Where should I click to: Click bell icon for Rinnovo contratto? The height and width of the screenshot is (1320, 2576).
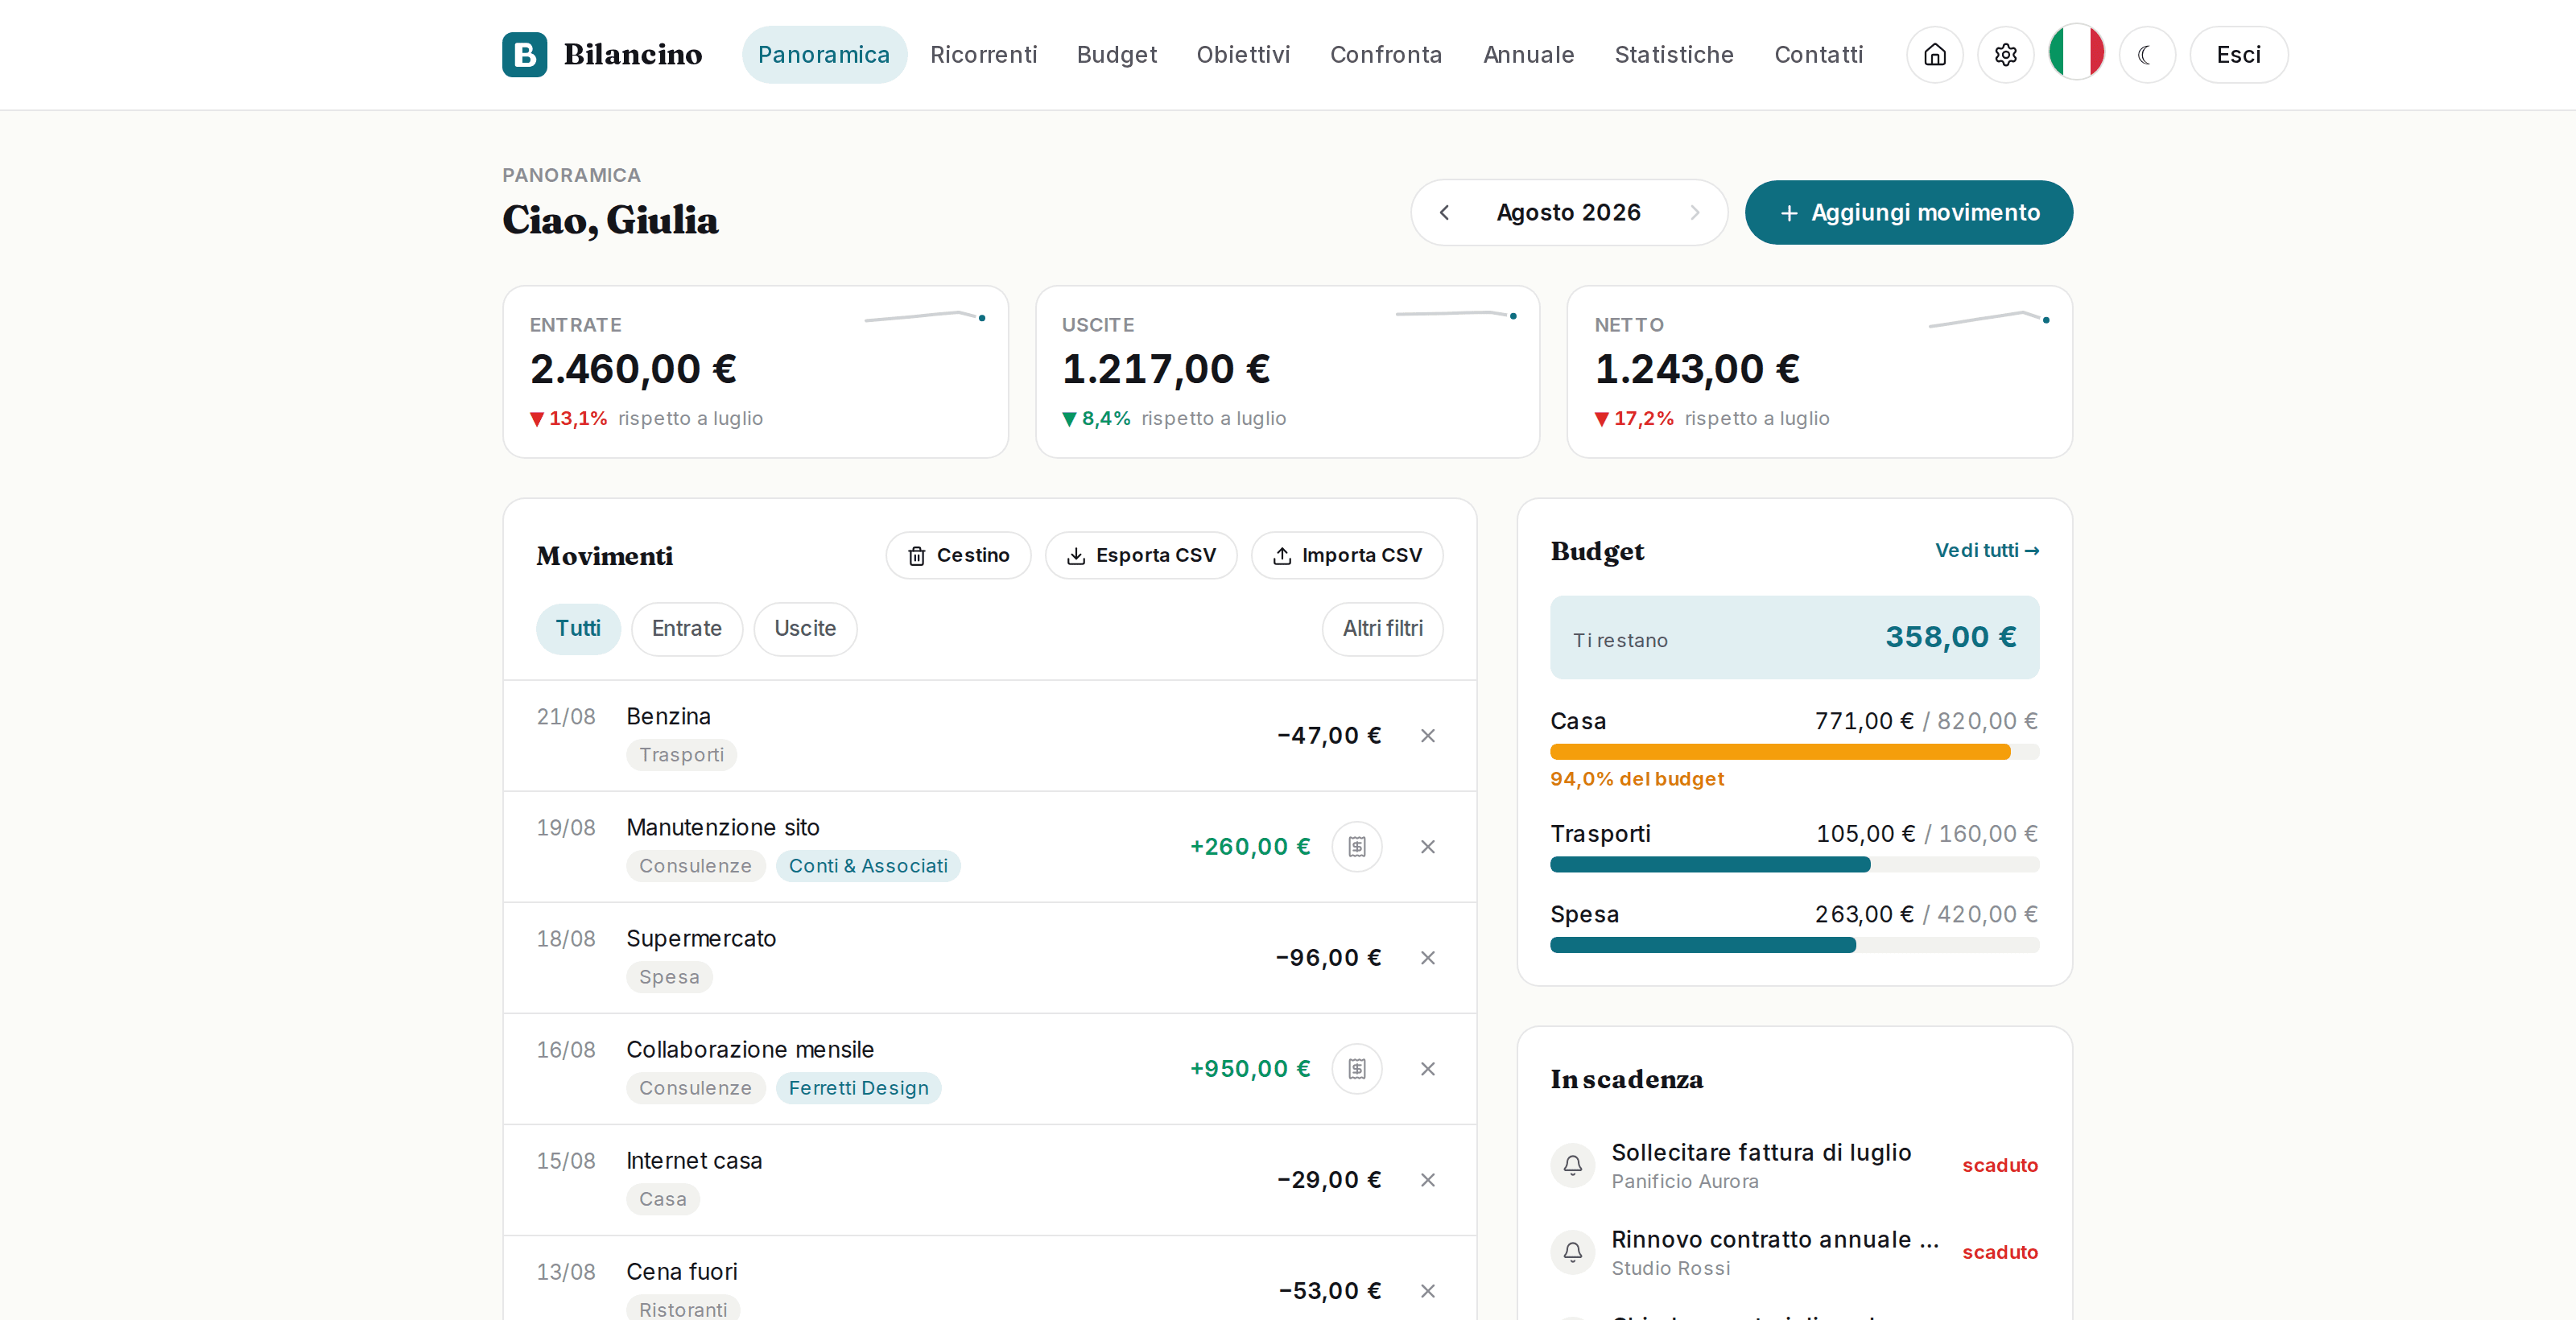pos(1572,1252)
